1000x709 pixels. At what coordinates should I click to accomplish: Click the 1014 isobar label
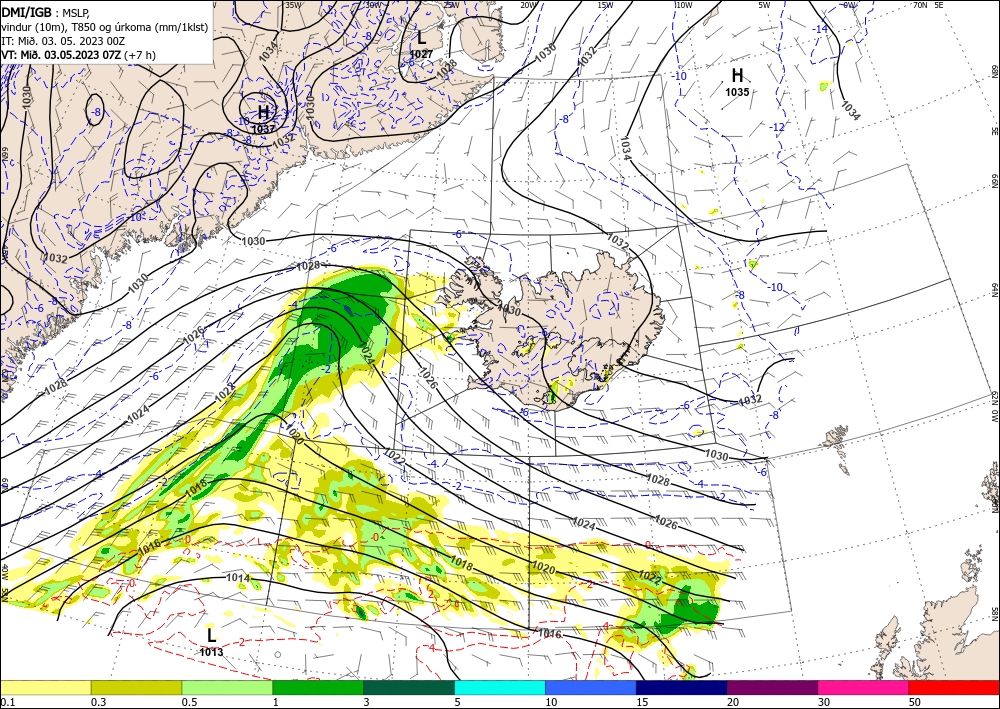point(239,578)
